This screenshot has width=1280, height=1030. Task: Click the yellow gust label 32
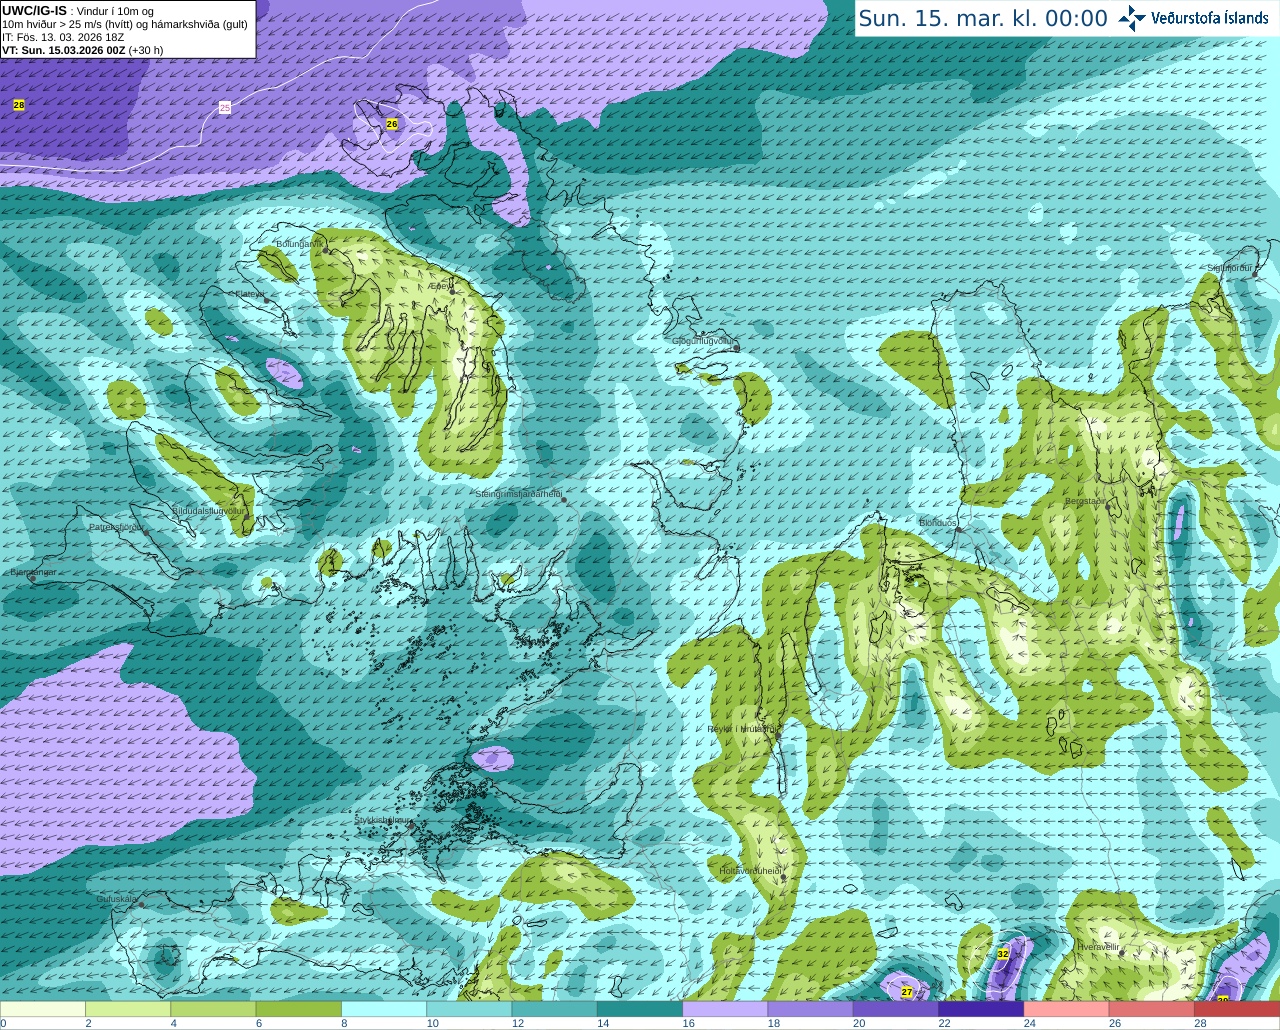1003,954
